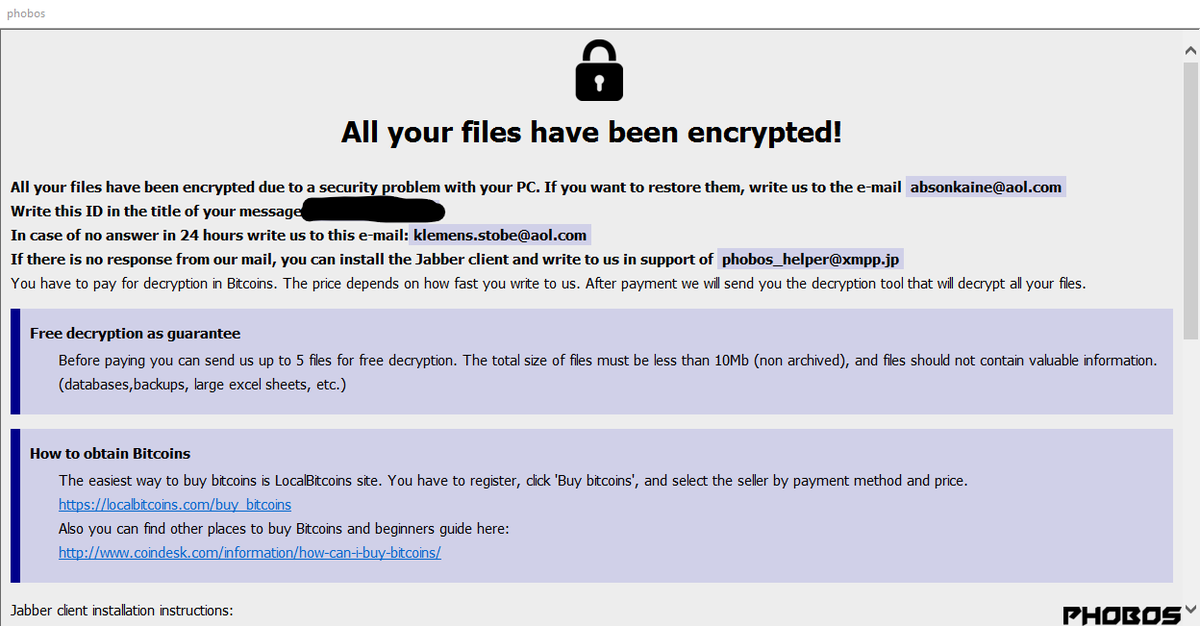The image size is (1200, 626).
Task: Click the blacked-out ID field
Action: pyautogui.click(x=373, y=210)
